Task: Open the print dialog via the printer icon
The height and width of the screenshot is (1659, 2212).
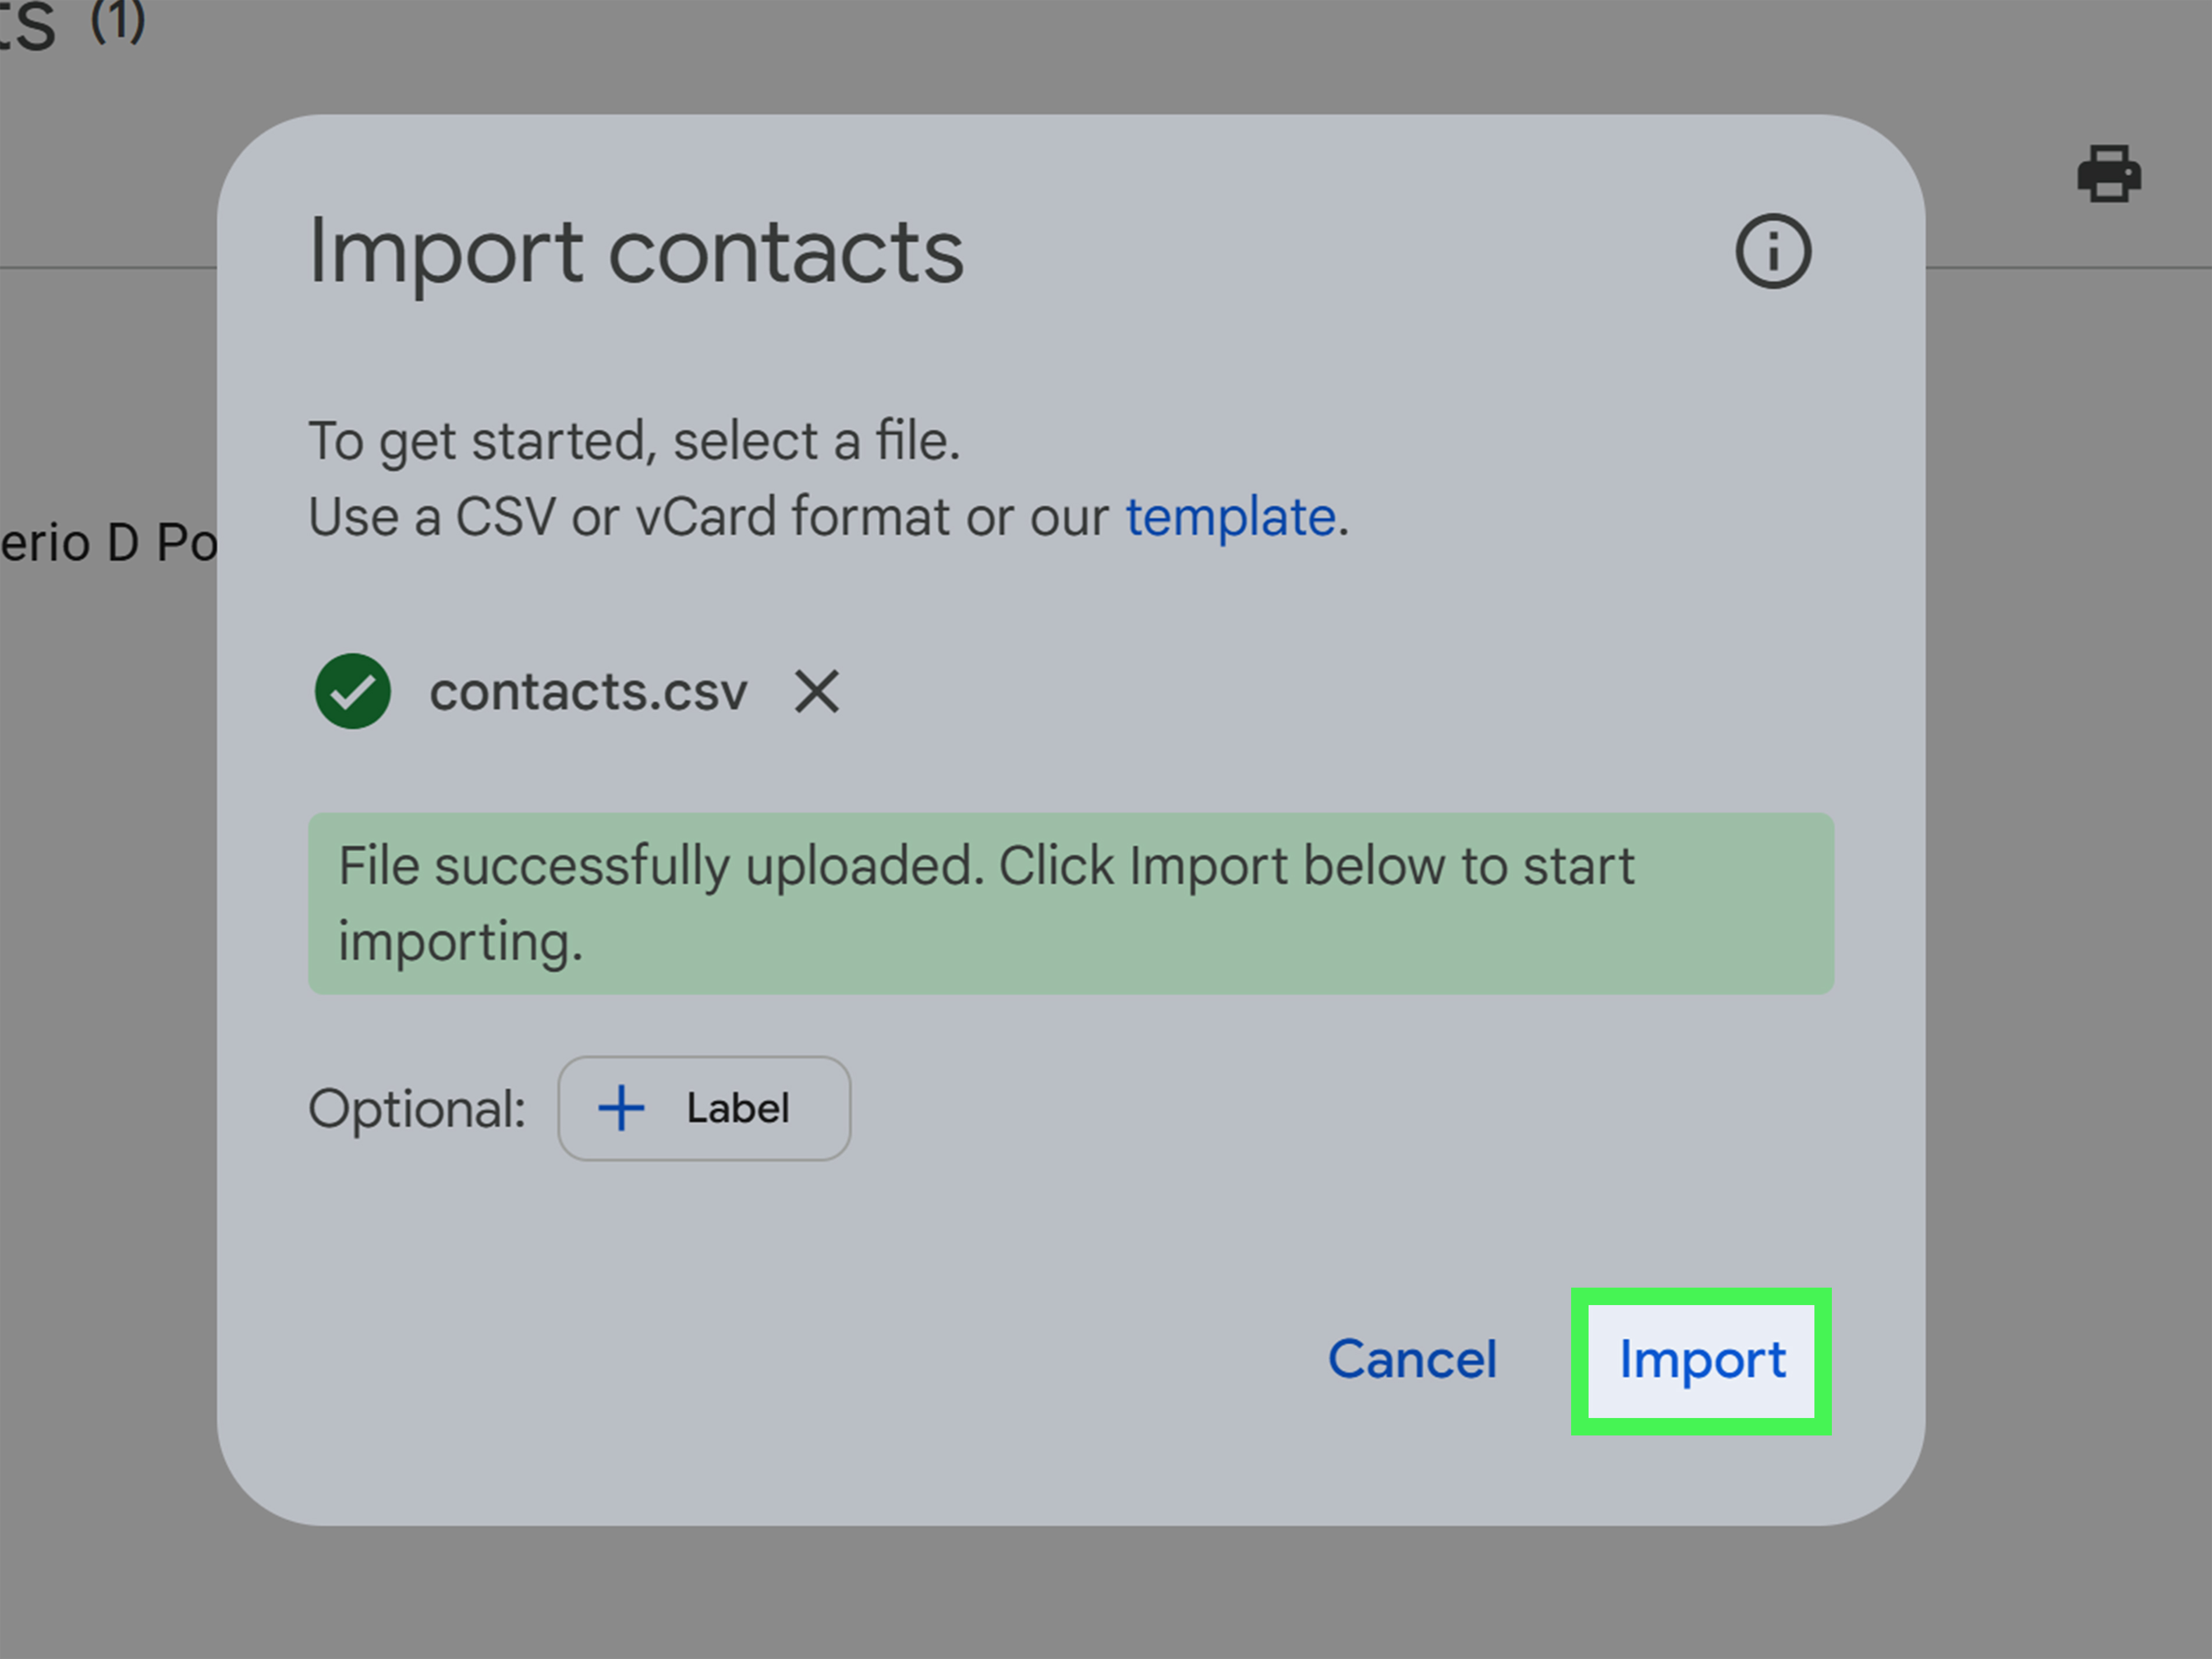Action: (2108, 176)
